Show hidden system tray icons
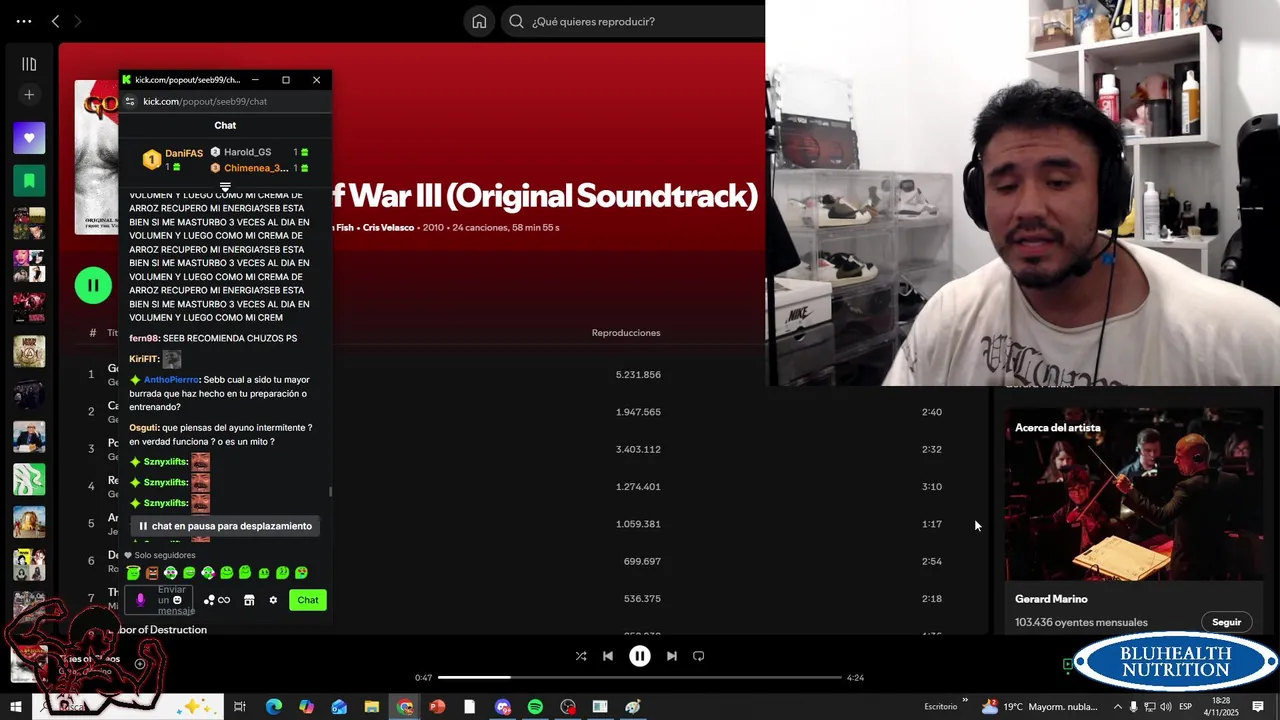The width and height of the screenshot is (1280, 720). [x=1118, y=707]
